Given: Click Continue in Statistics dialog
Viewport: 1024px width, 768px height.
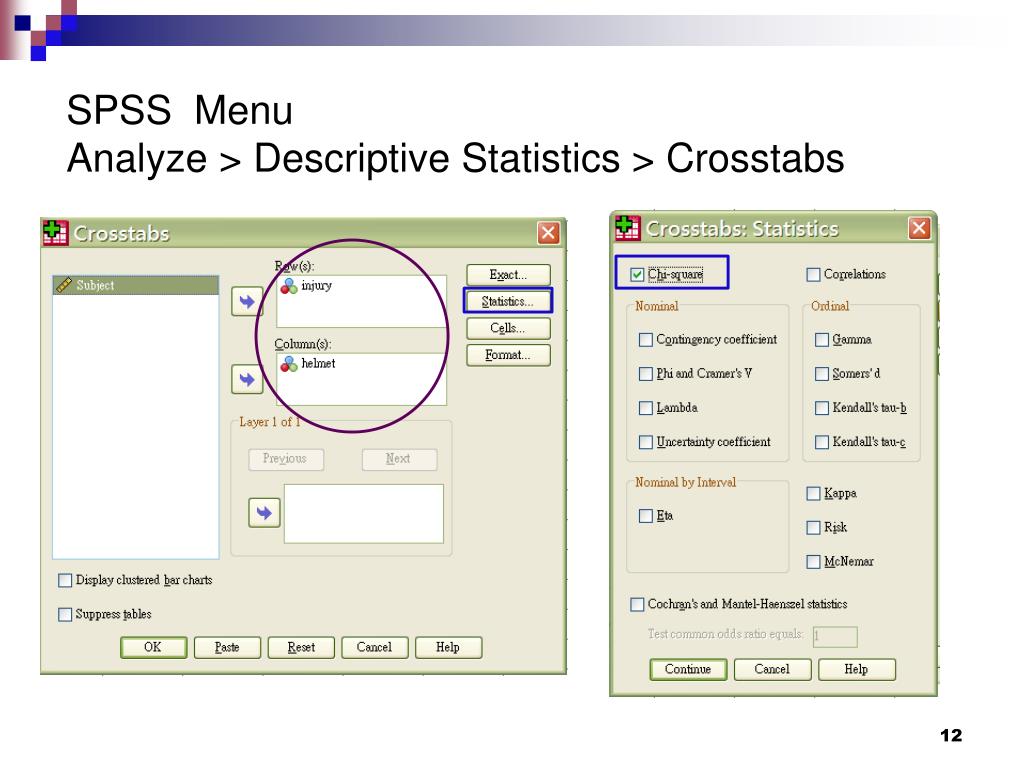Looking at the screenshot, I should (x=688, y=669).
